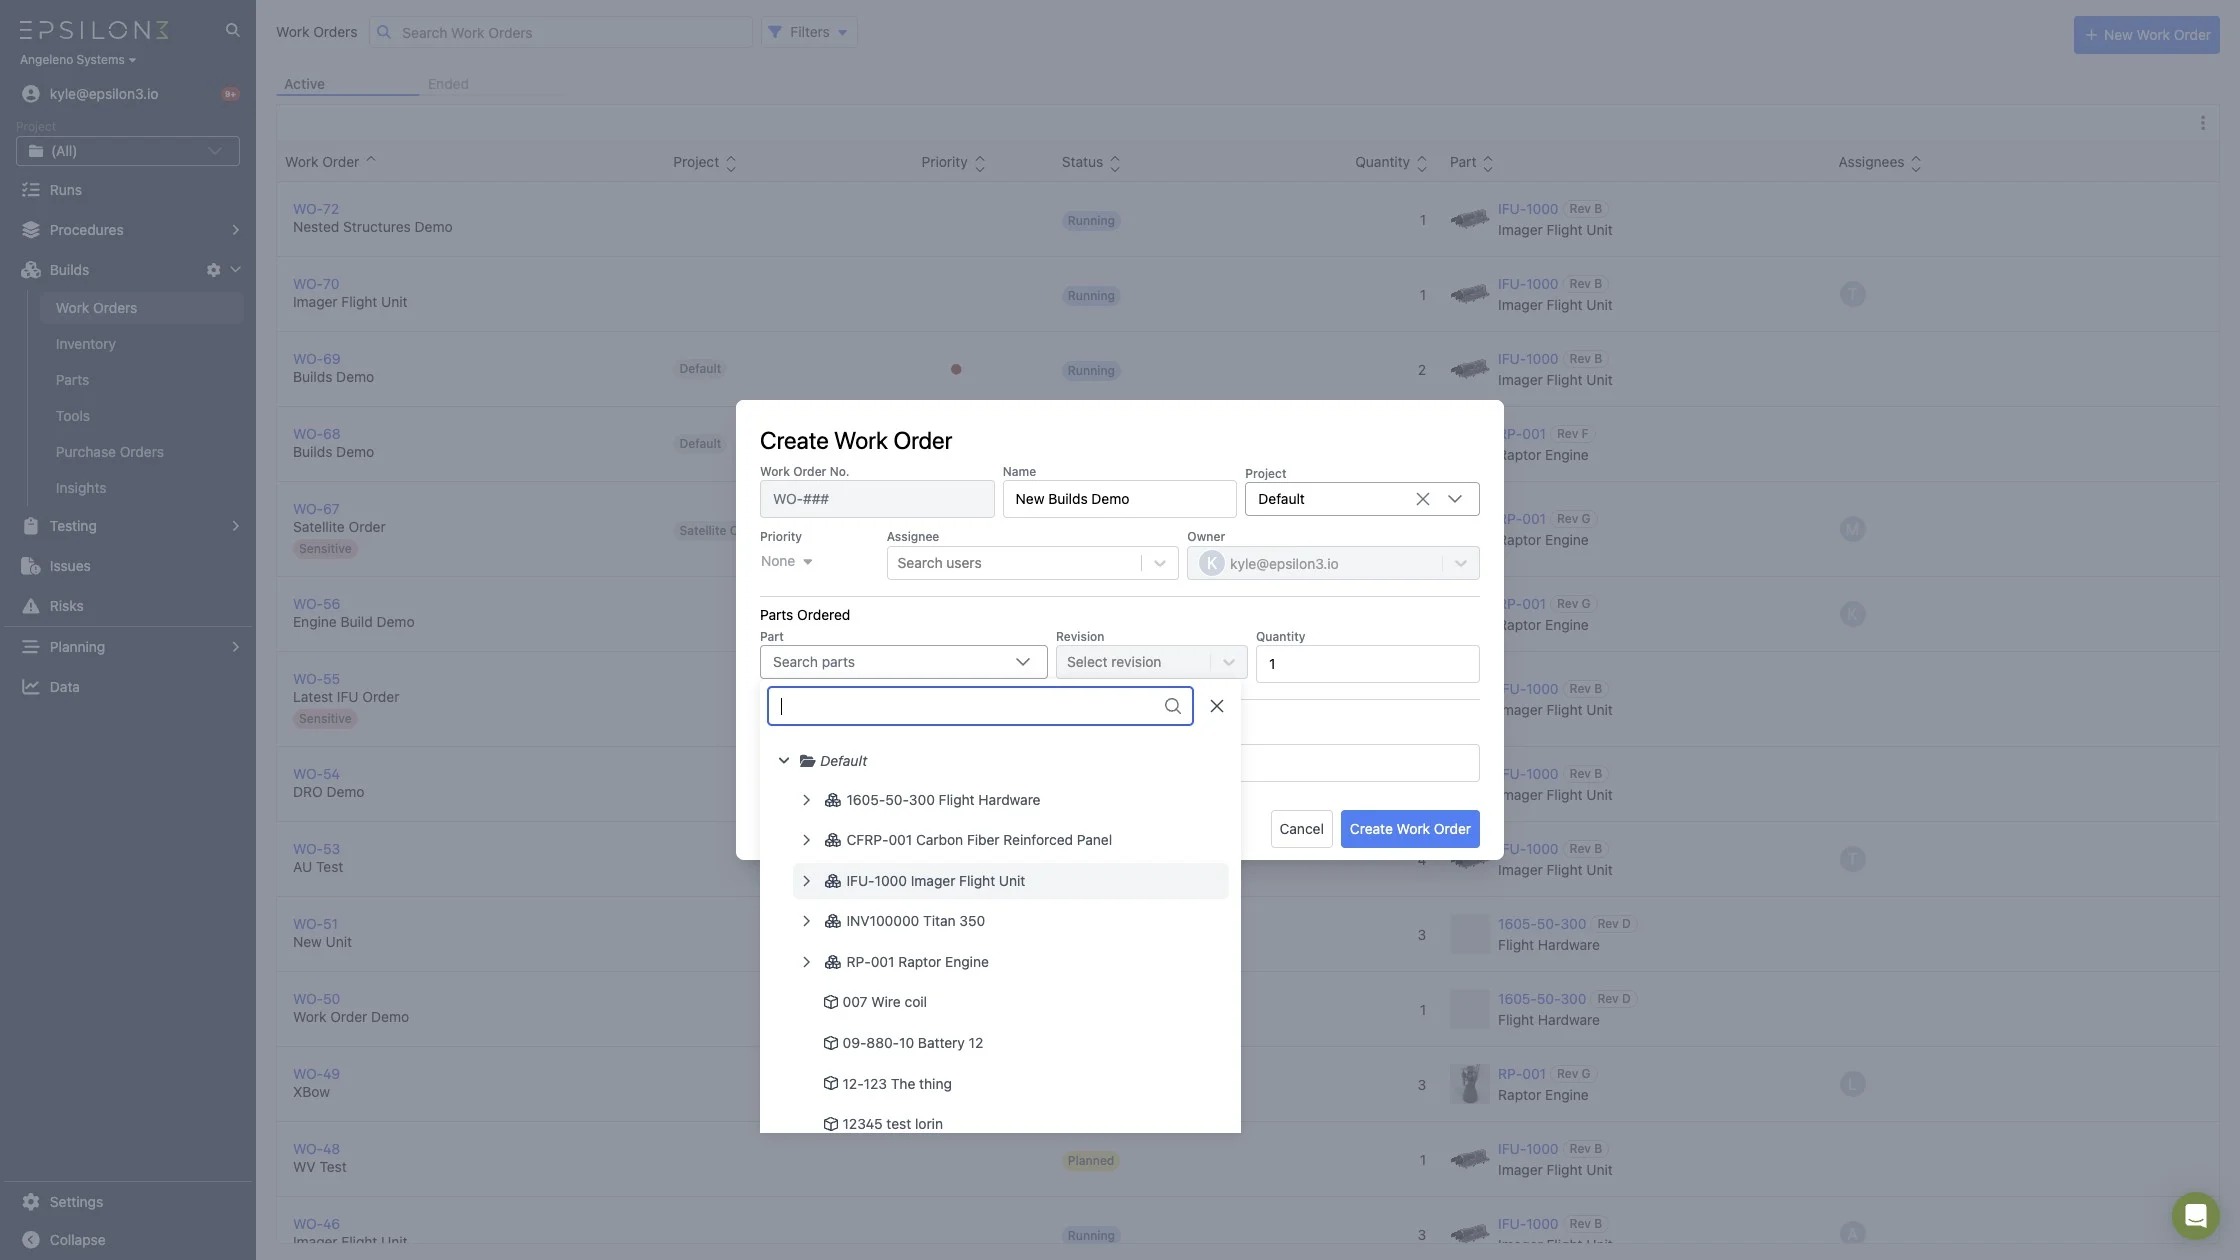
Task: Open the Priority None dropdown
Action: click(x=786, y=562)
